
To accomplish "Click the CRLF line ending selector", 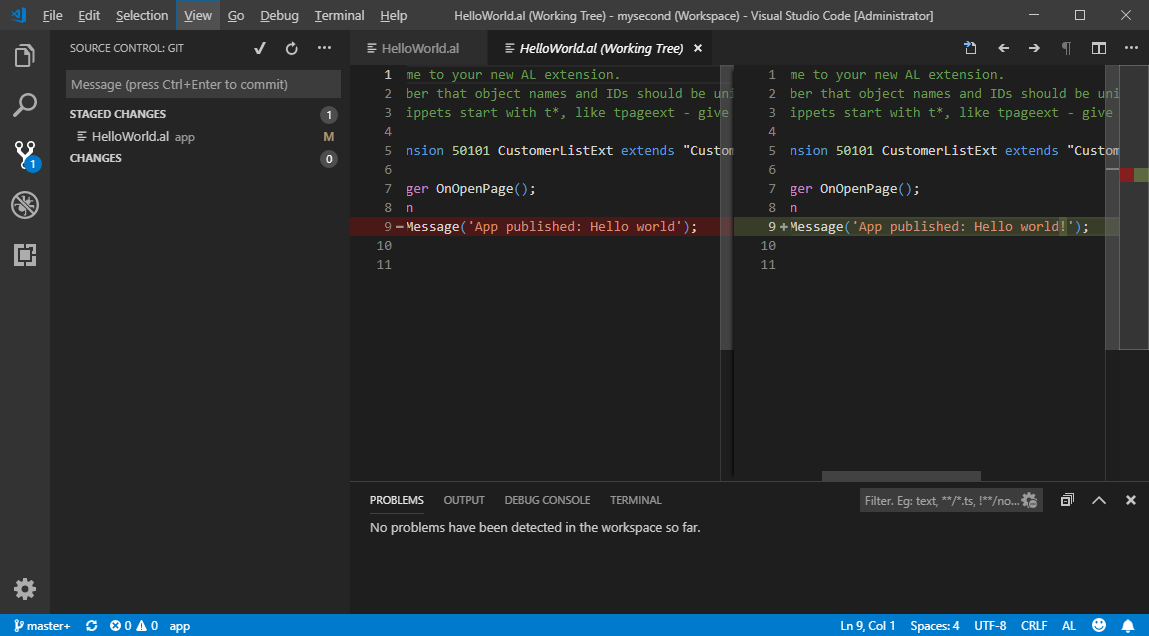I will 1034,626.
